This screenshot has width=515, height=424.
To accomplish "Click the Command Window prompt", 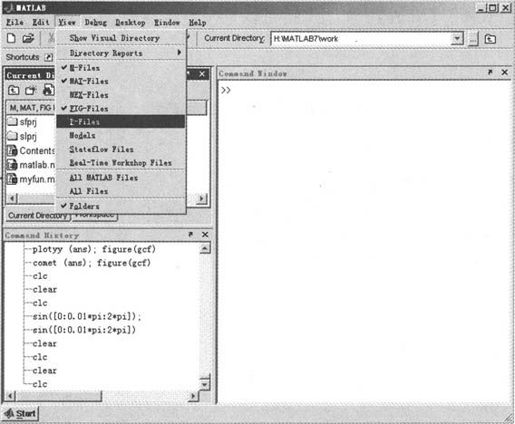I will coord(226,90).
